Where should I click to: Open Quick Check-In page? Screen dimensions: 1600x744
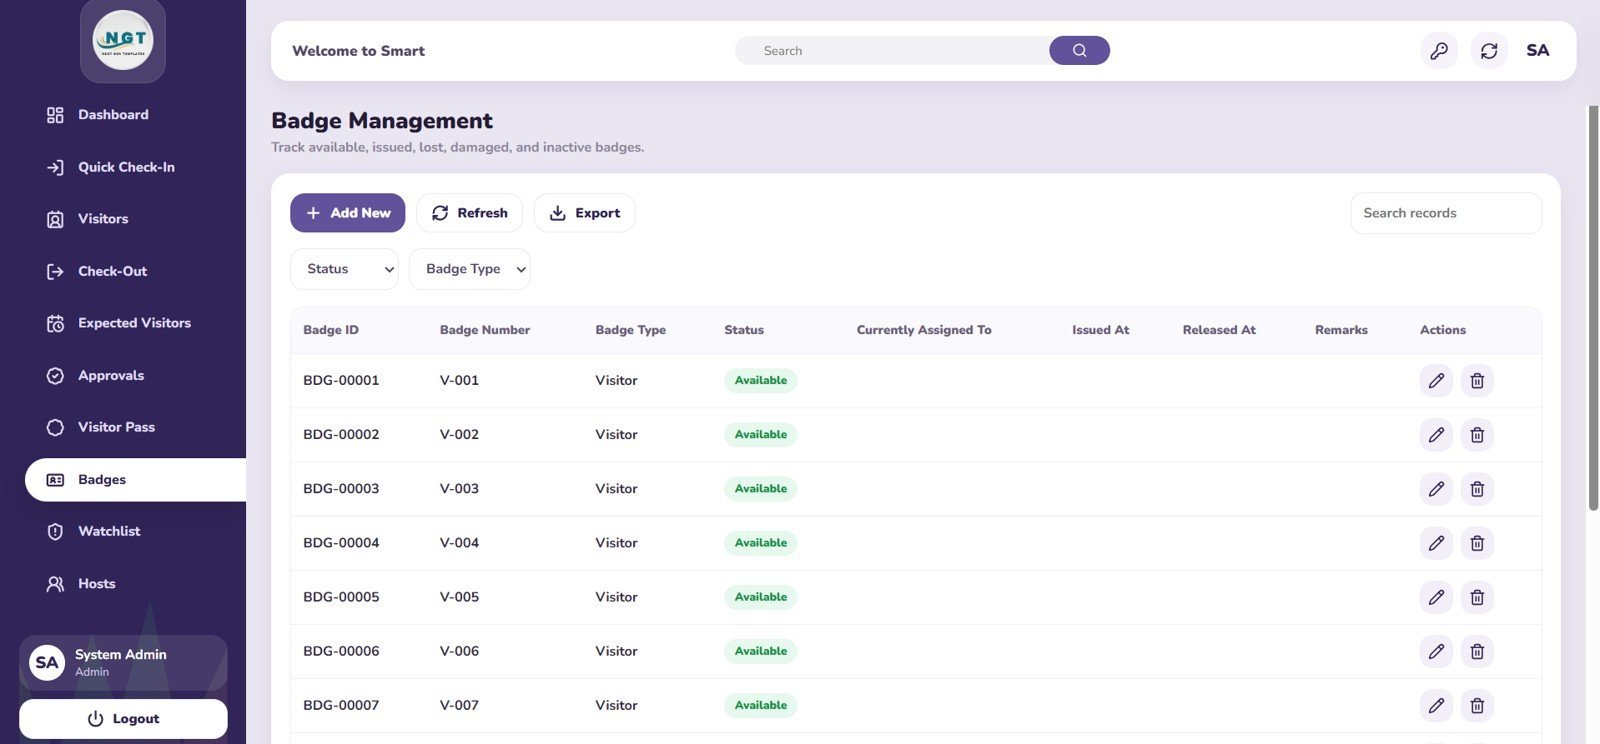click(x=126, y=167)
